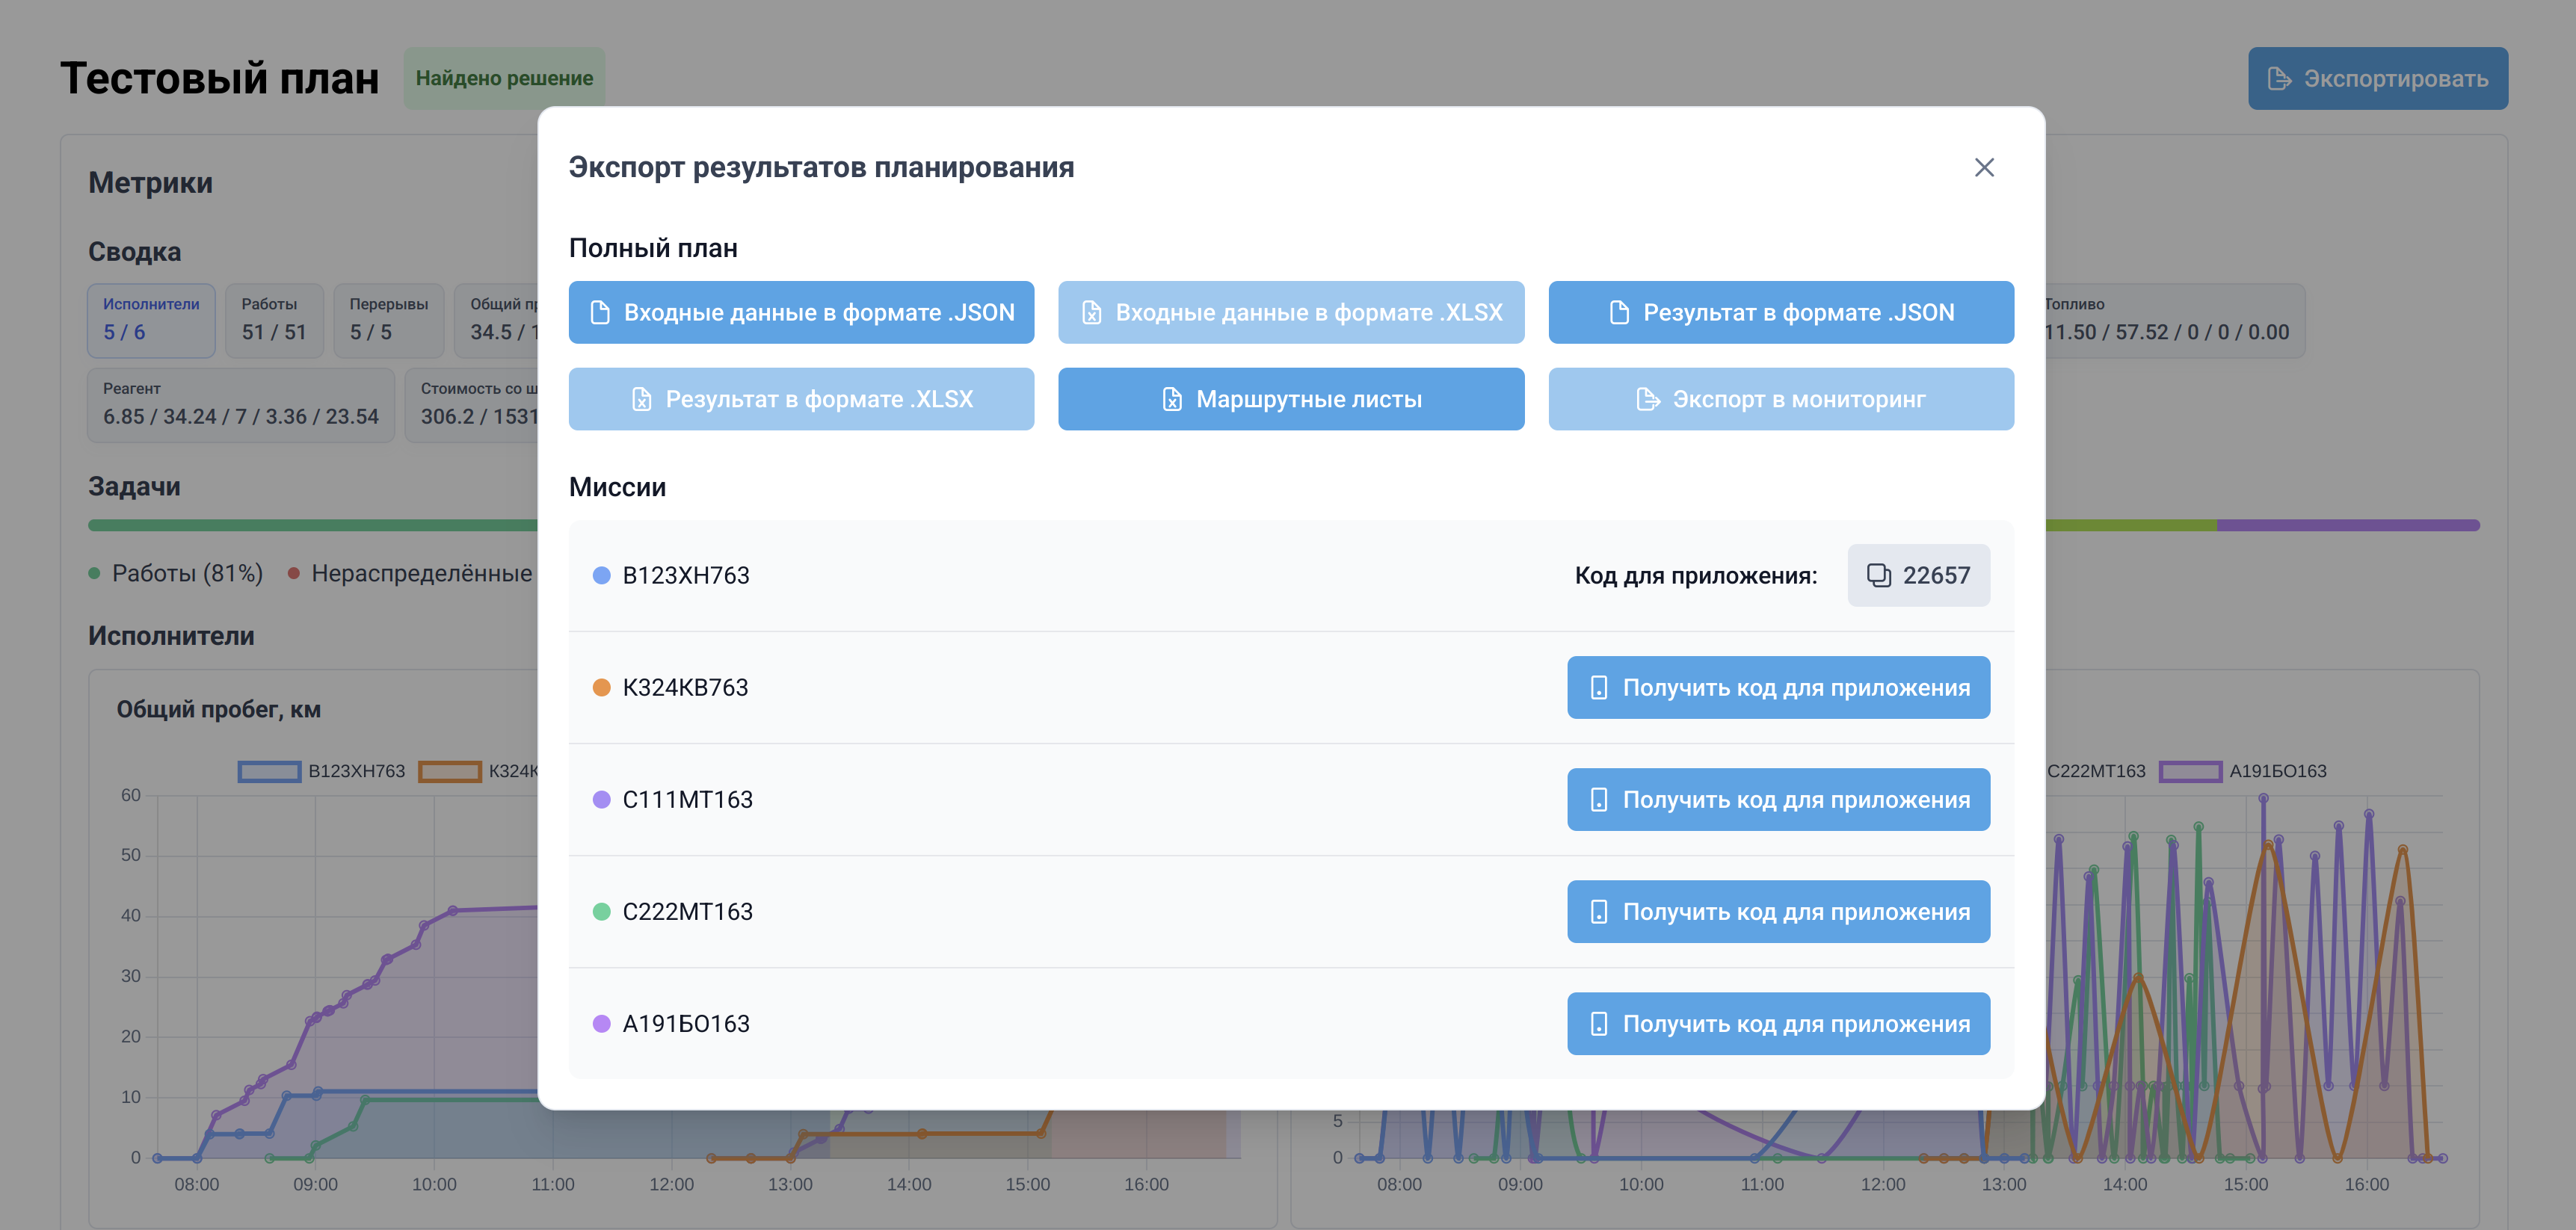This screenshot has height=1230, width=2576.
Task: Get app code for А191БО163
Action: click(1778, 1023)
